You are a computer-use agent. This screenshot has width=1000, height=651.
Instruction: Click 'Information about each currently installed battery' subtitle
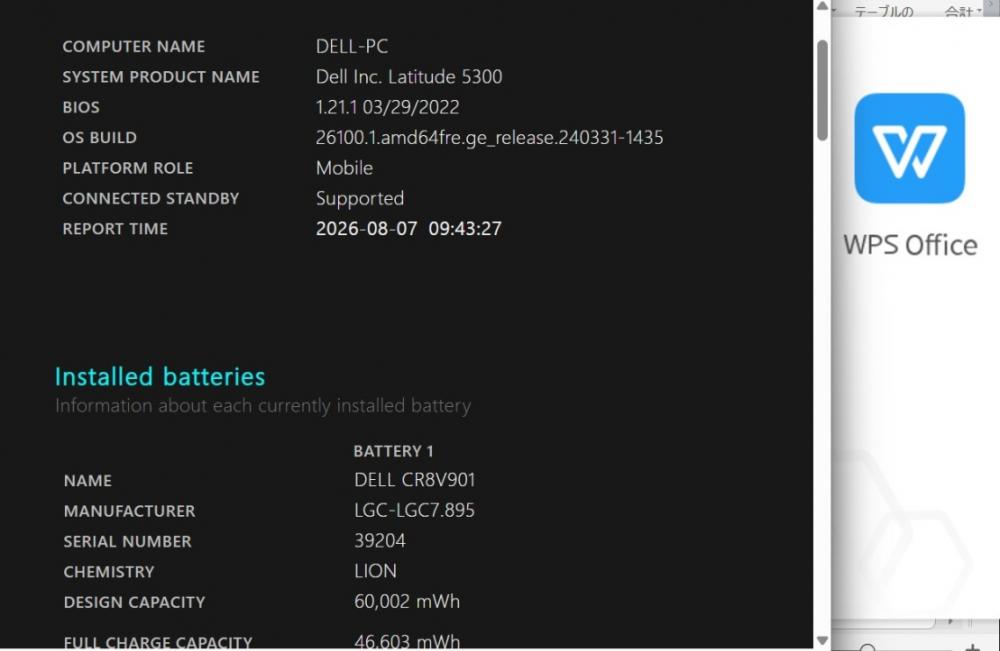pyautogui.click(x=263, y=406)
